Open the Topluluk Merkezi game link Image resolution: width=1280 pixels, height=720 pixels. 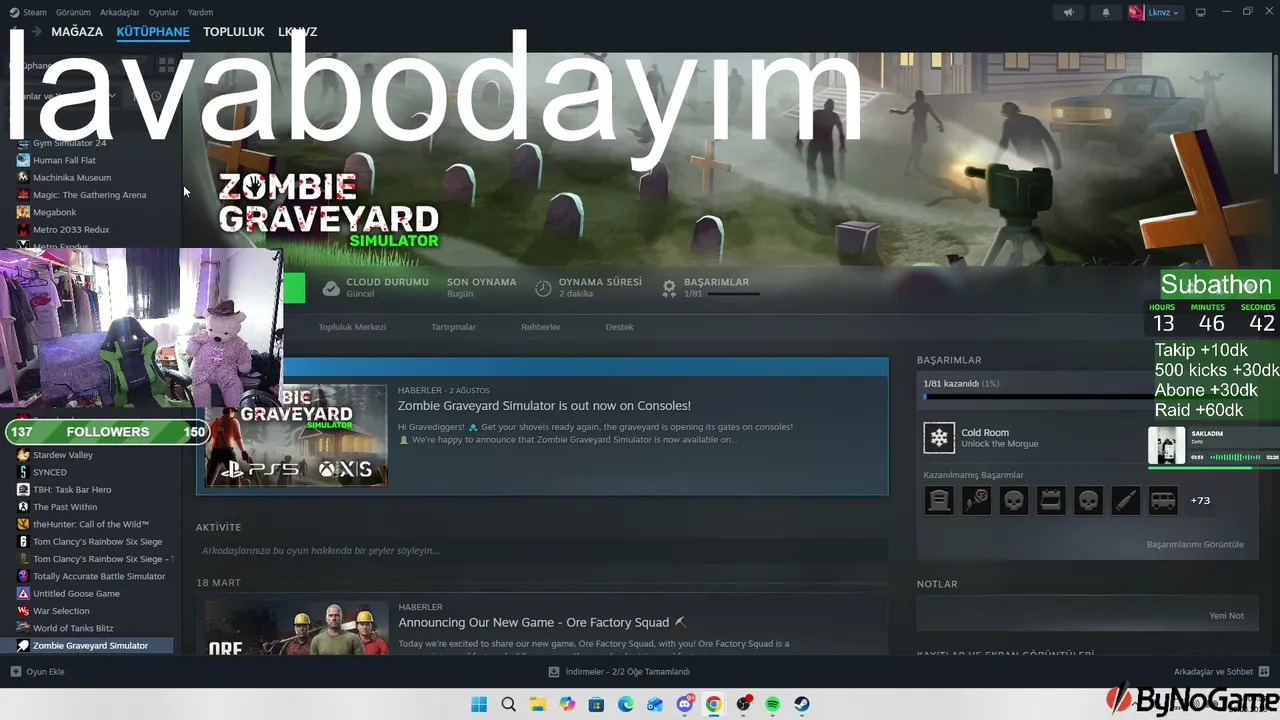coord(352,327)
